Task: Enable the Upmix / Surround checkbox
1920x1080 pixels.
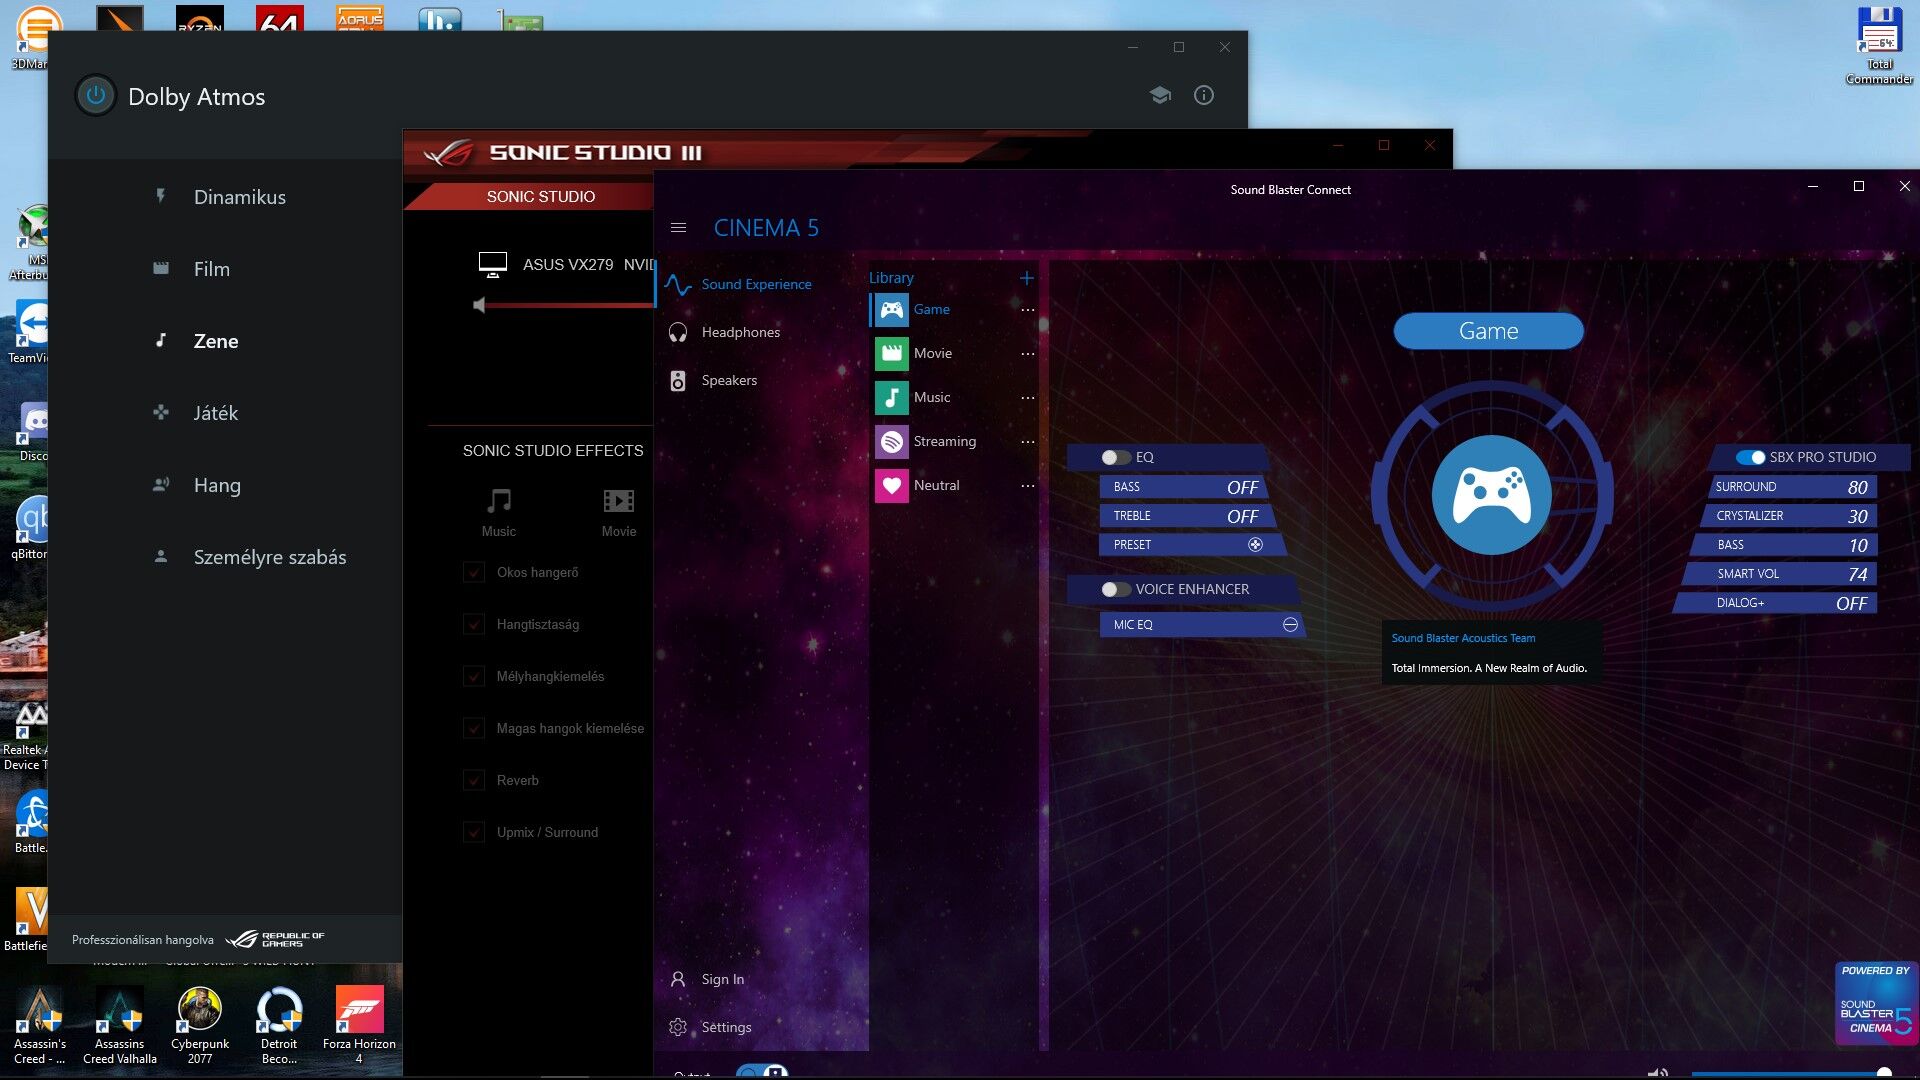Action: [x=474, y=832]
